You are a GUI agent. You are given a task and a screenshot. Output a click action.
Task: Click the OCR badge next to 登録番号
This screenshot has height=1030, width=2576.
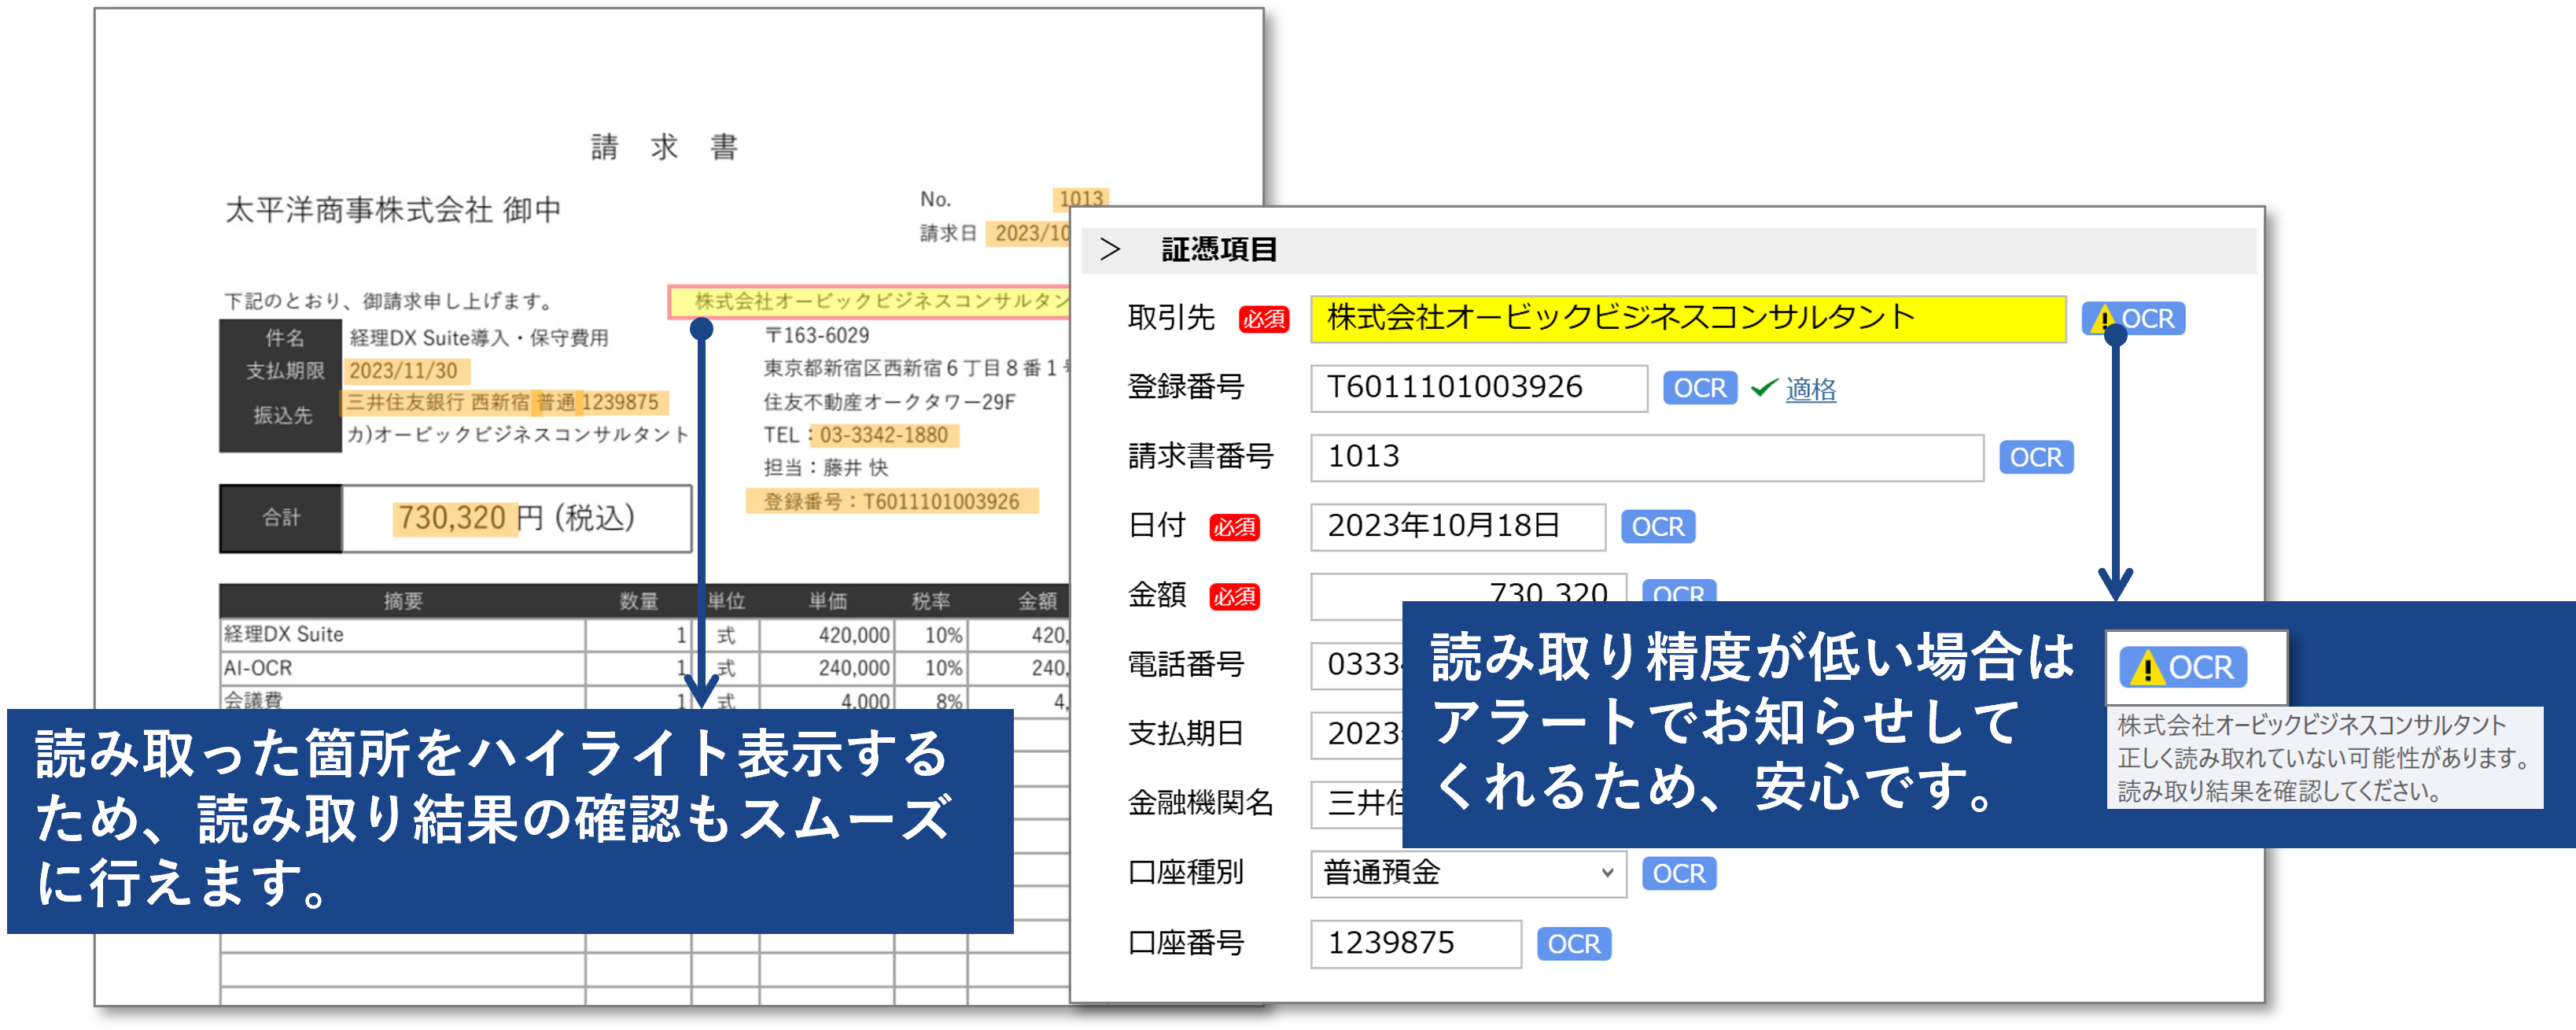[x=1699, y=388]
